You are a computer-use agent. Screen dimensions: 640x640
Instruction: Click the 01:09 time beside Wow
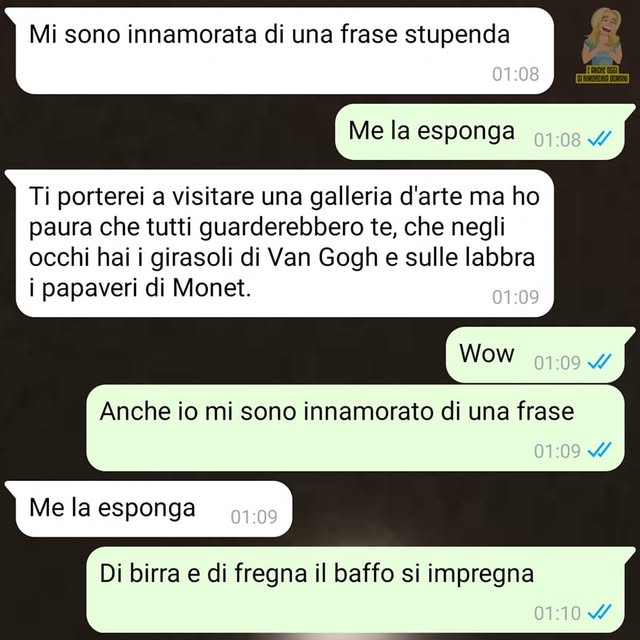557,362
